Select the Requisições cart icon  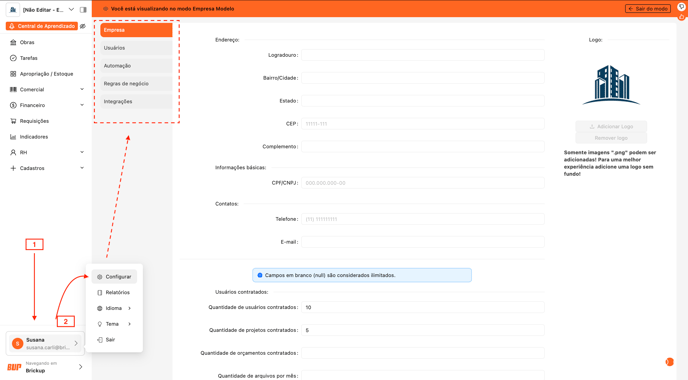coord(13,121)
